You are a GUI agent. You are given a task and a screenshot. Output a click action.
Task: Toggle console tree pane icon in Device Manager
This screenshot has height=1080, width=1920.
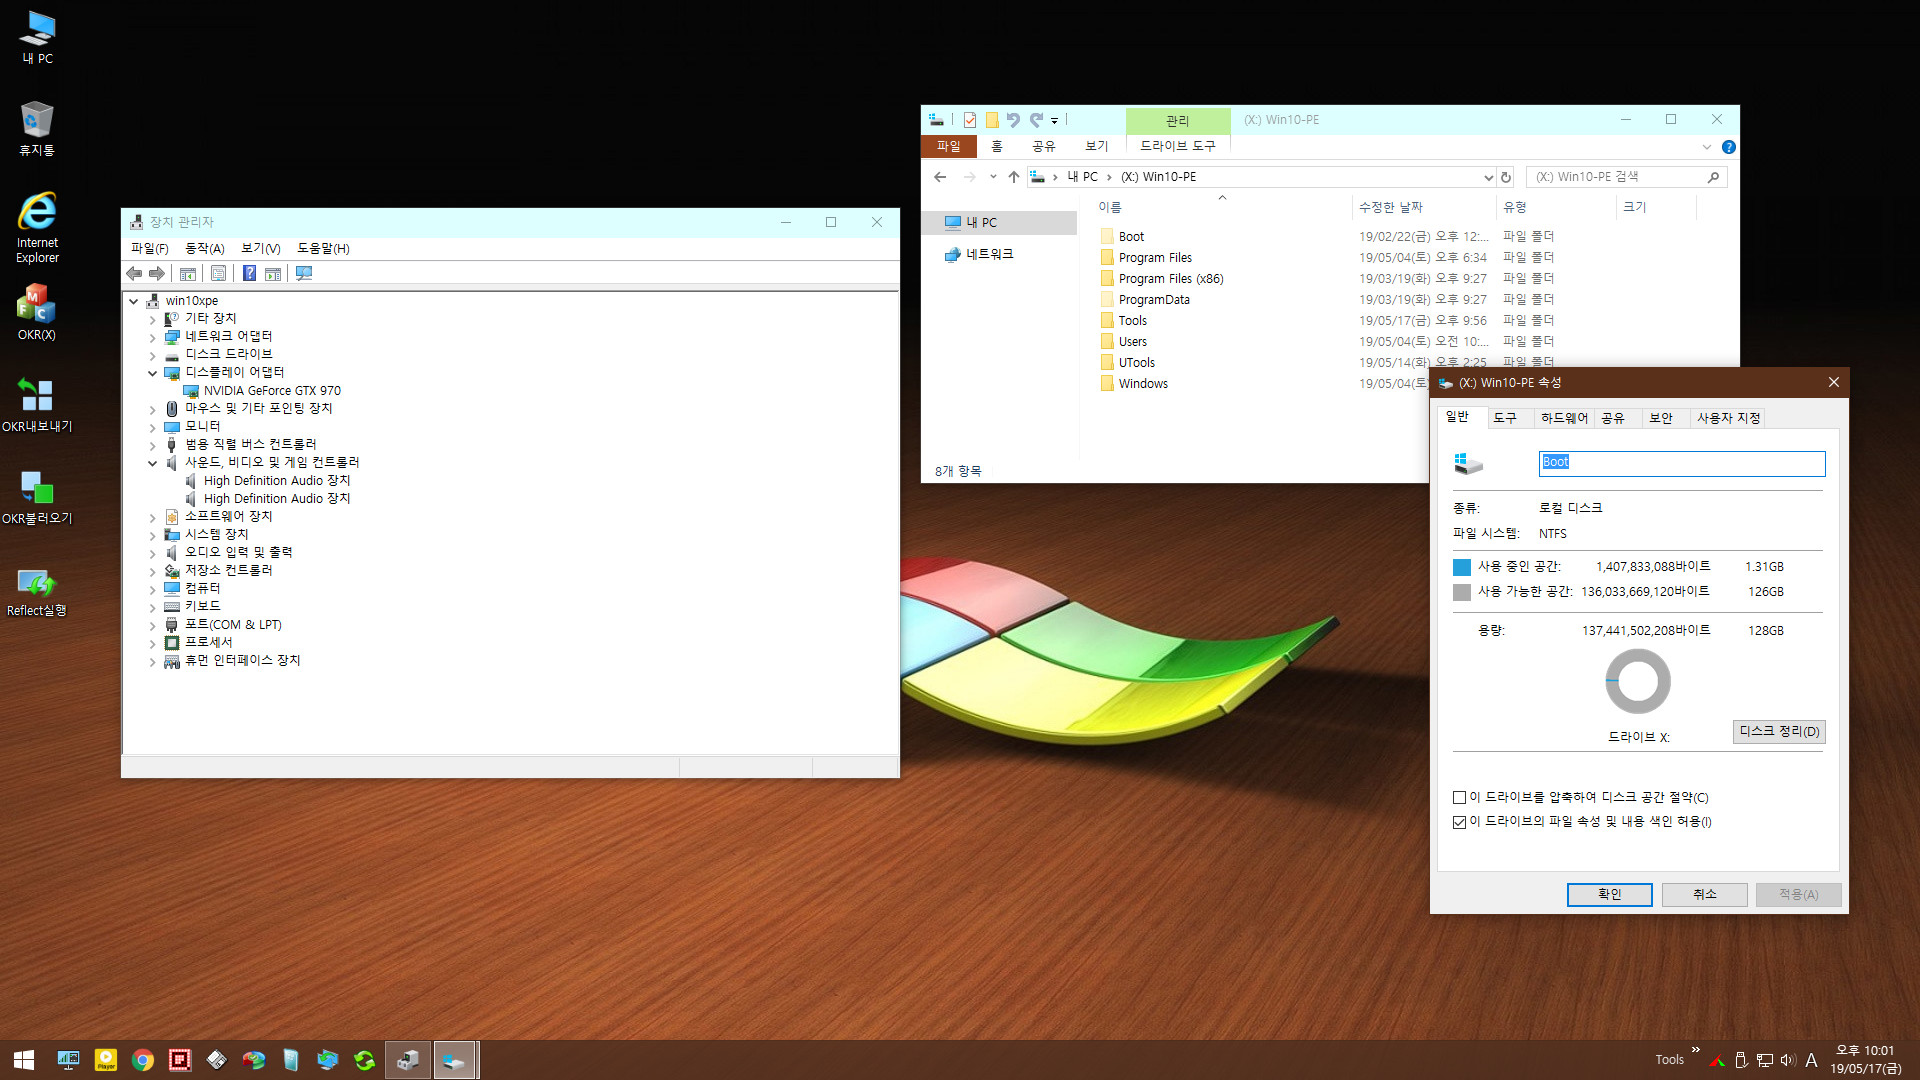pyautogui.click(x=188, y=273)
